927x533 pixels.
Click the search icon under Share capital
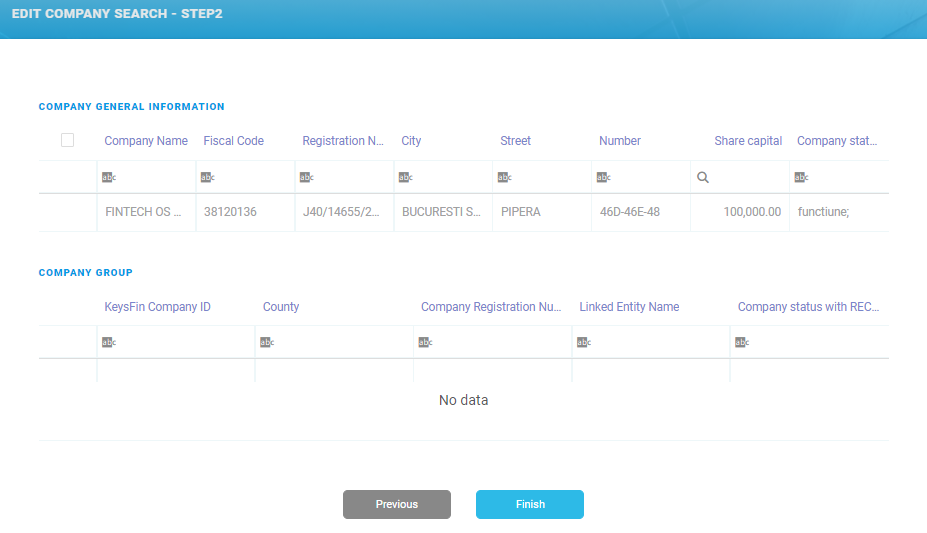coord(703,177)
